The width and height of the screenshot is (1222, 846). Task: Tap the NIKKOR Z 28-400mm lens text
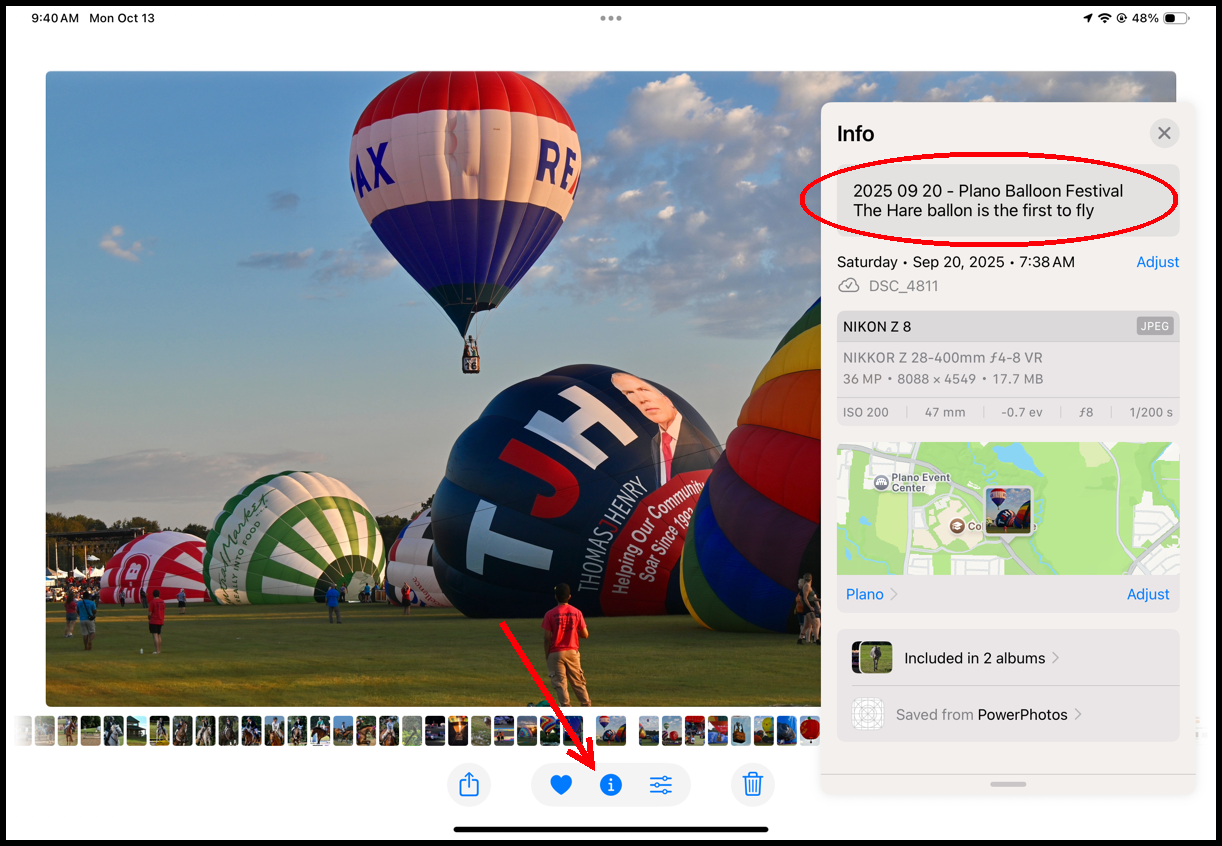tap(943, 358)
